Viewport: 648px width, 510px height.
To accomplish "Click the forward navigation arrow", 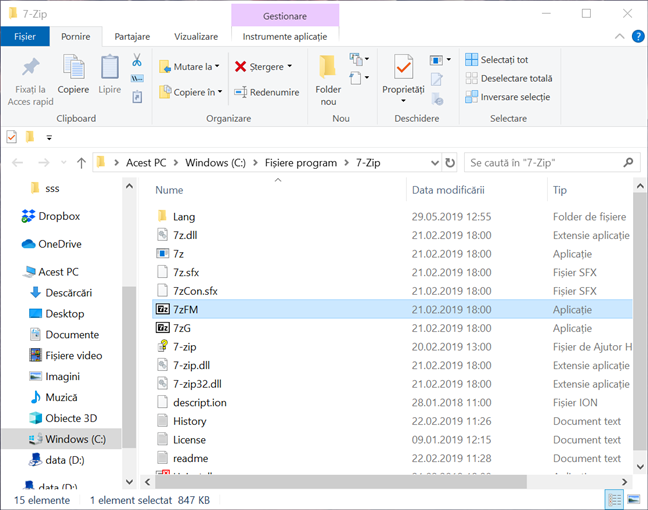I will 43,163.
